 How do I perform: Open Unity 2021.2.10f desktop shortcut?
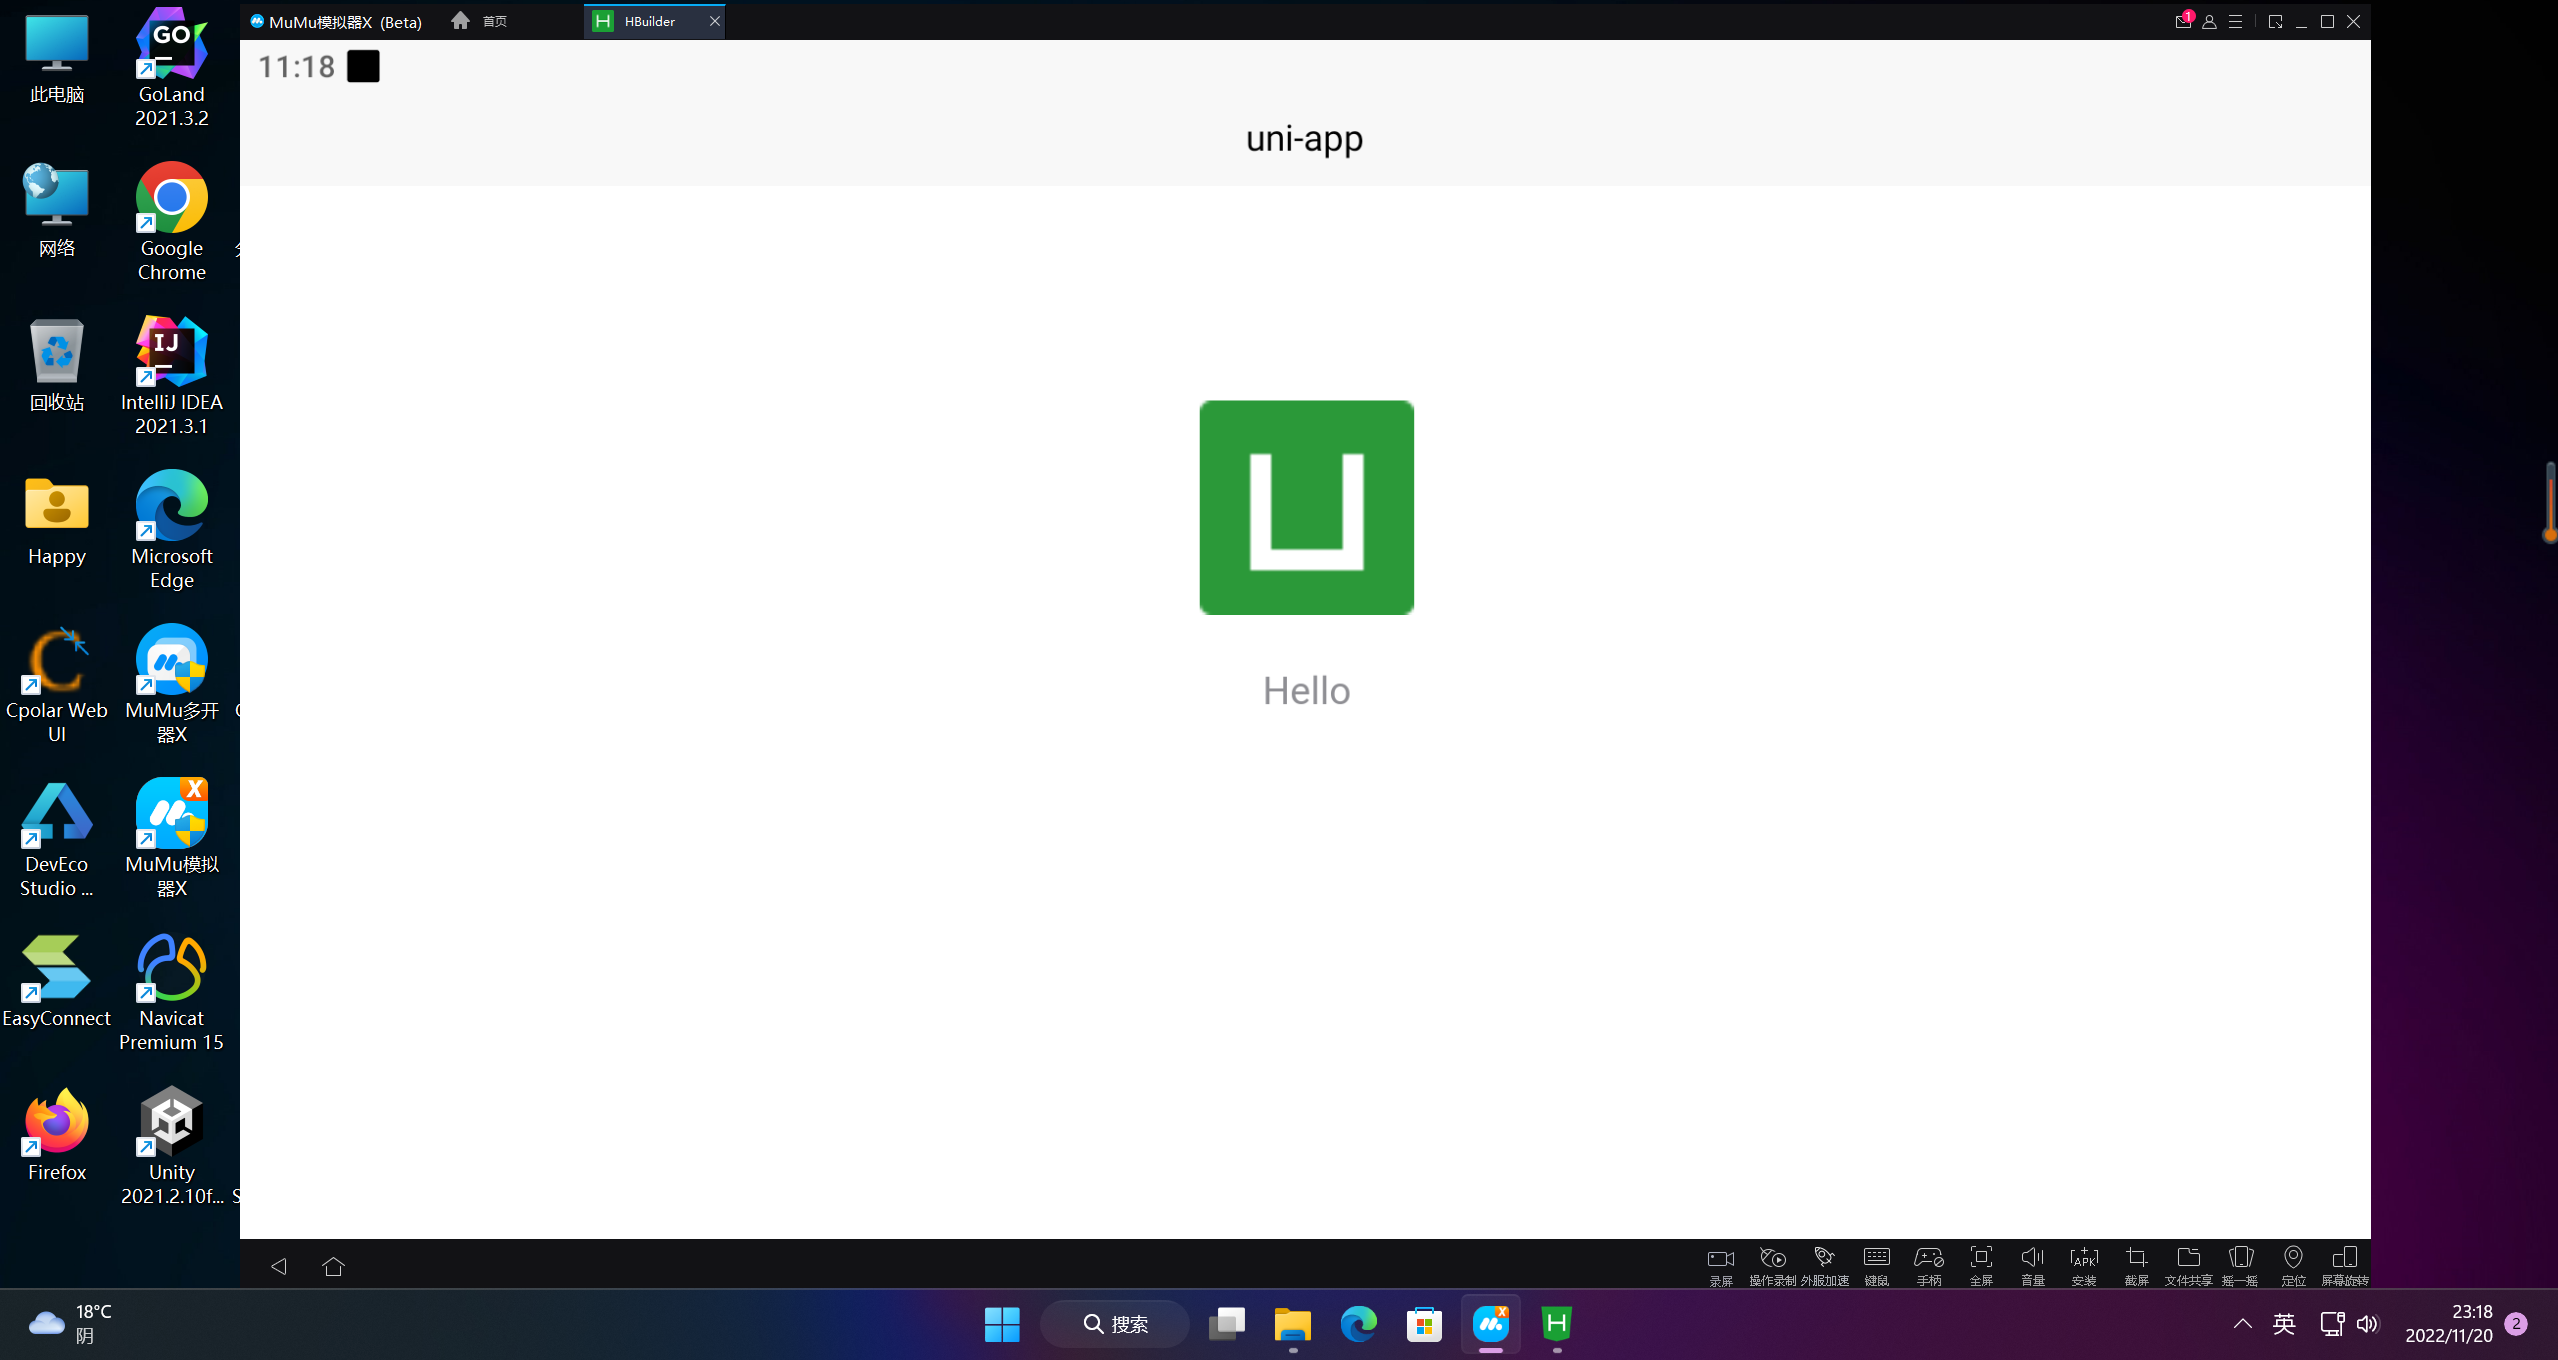click(171, 1146)
